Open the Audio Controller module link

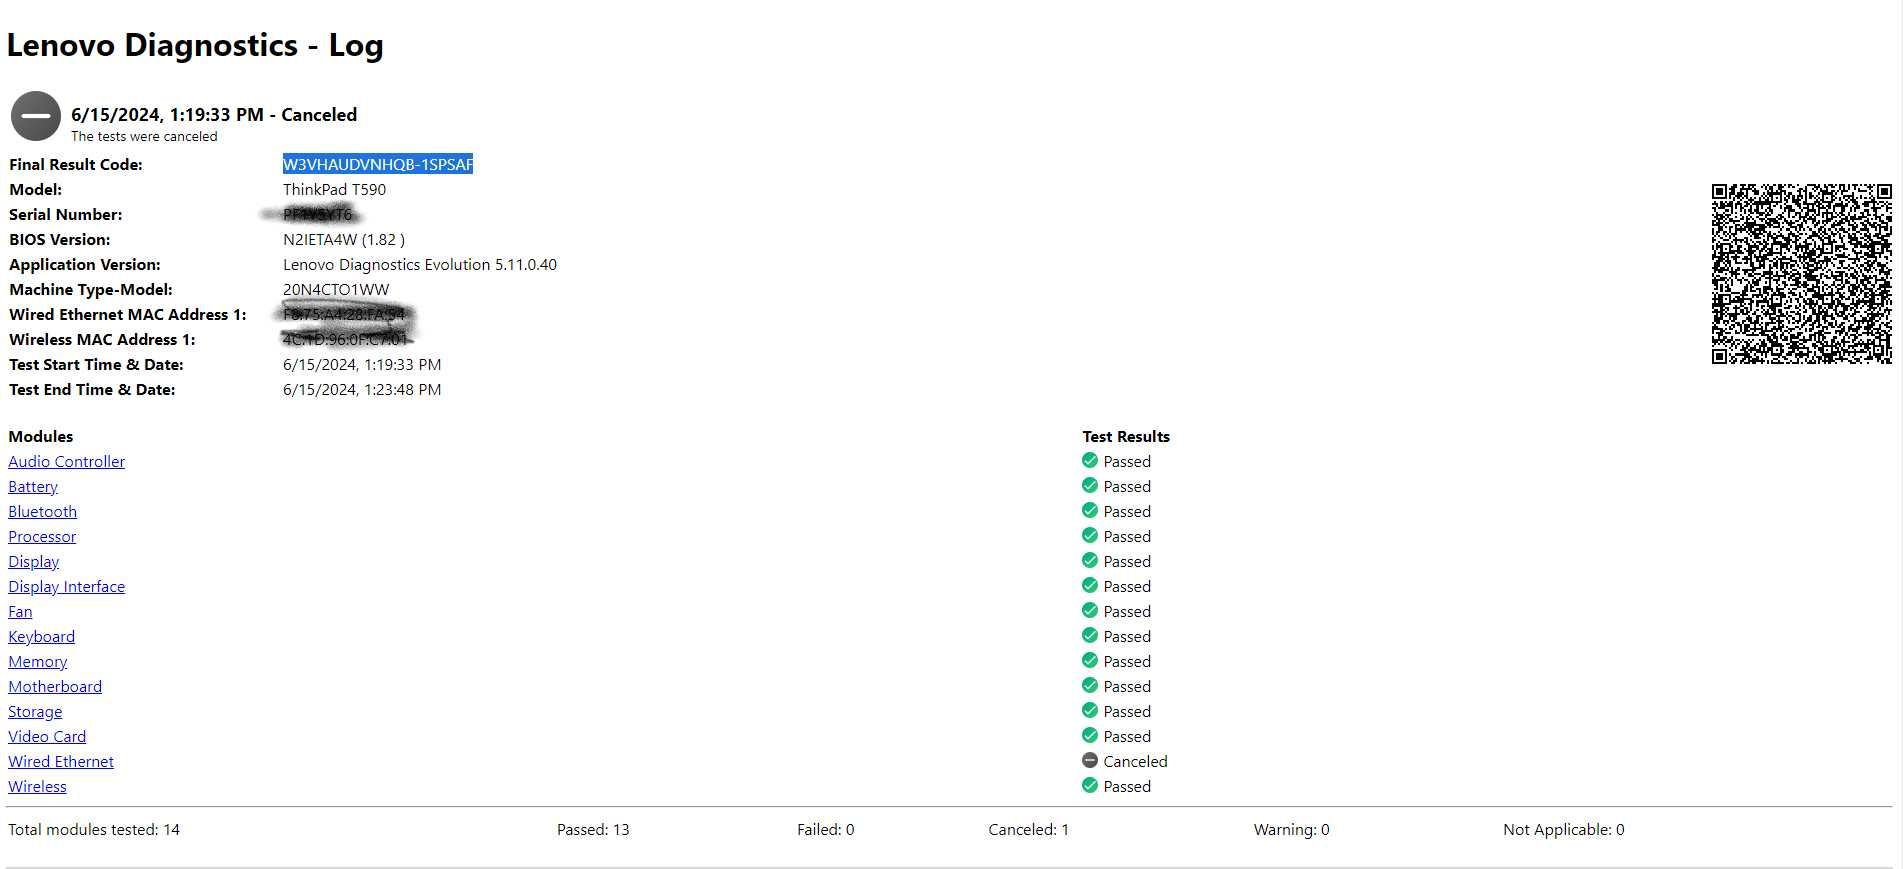(67, 461)
